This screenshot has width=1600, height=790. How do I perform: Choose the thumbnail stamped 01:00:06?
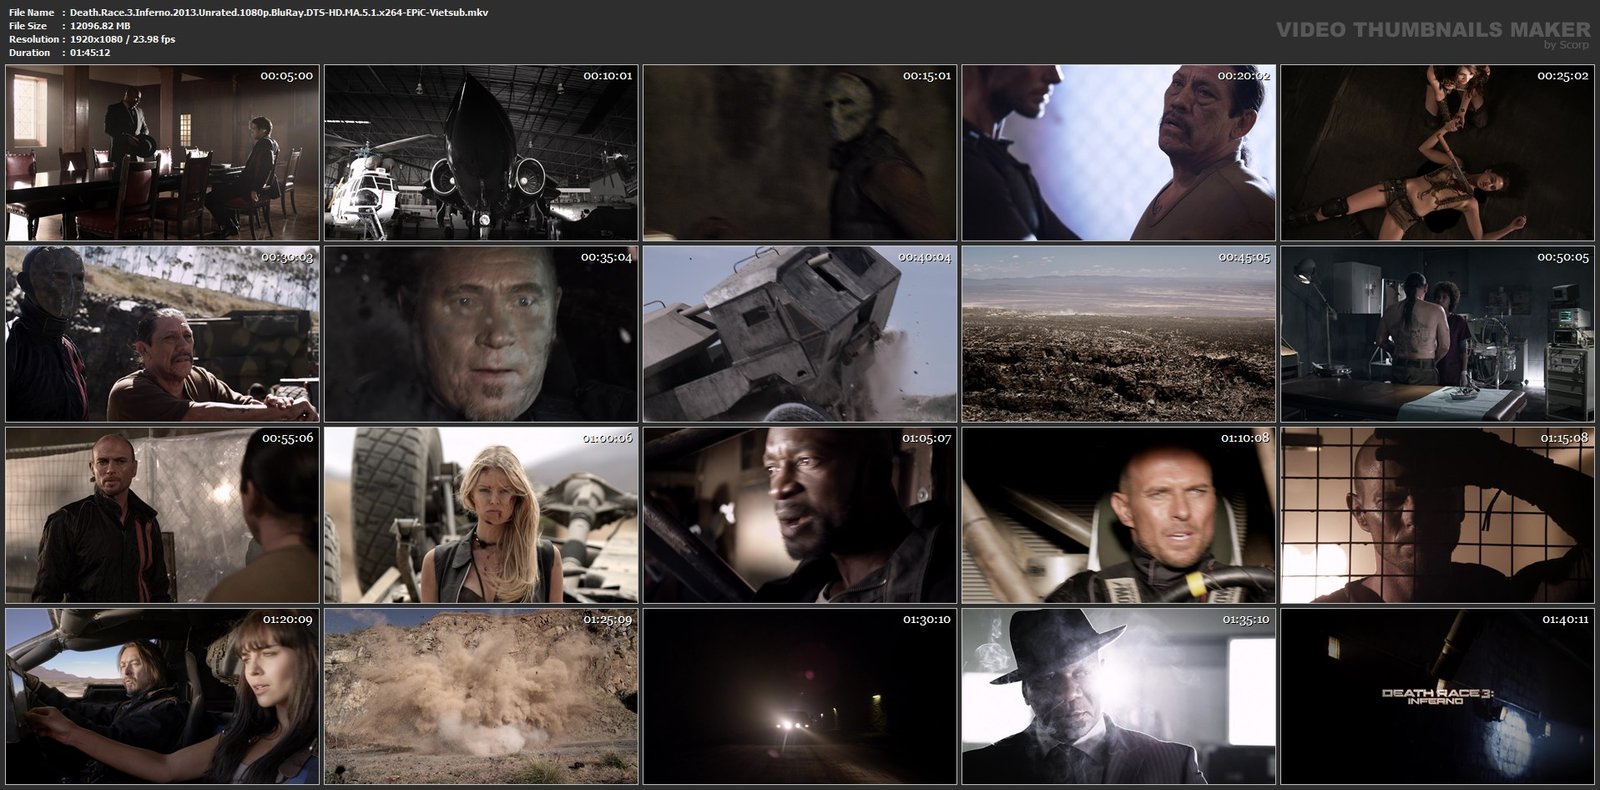(x=481, y=515)
